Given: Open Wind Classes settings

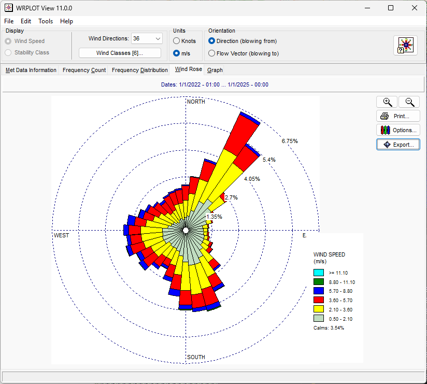Looking at the screenshot, I should 120,53.
